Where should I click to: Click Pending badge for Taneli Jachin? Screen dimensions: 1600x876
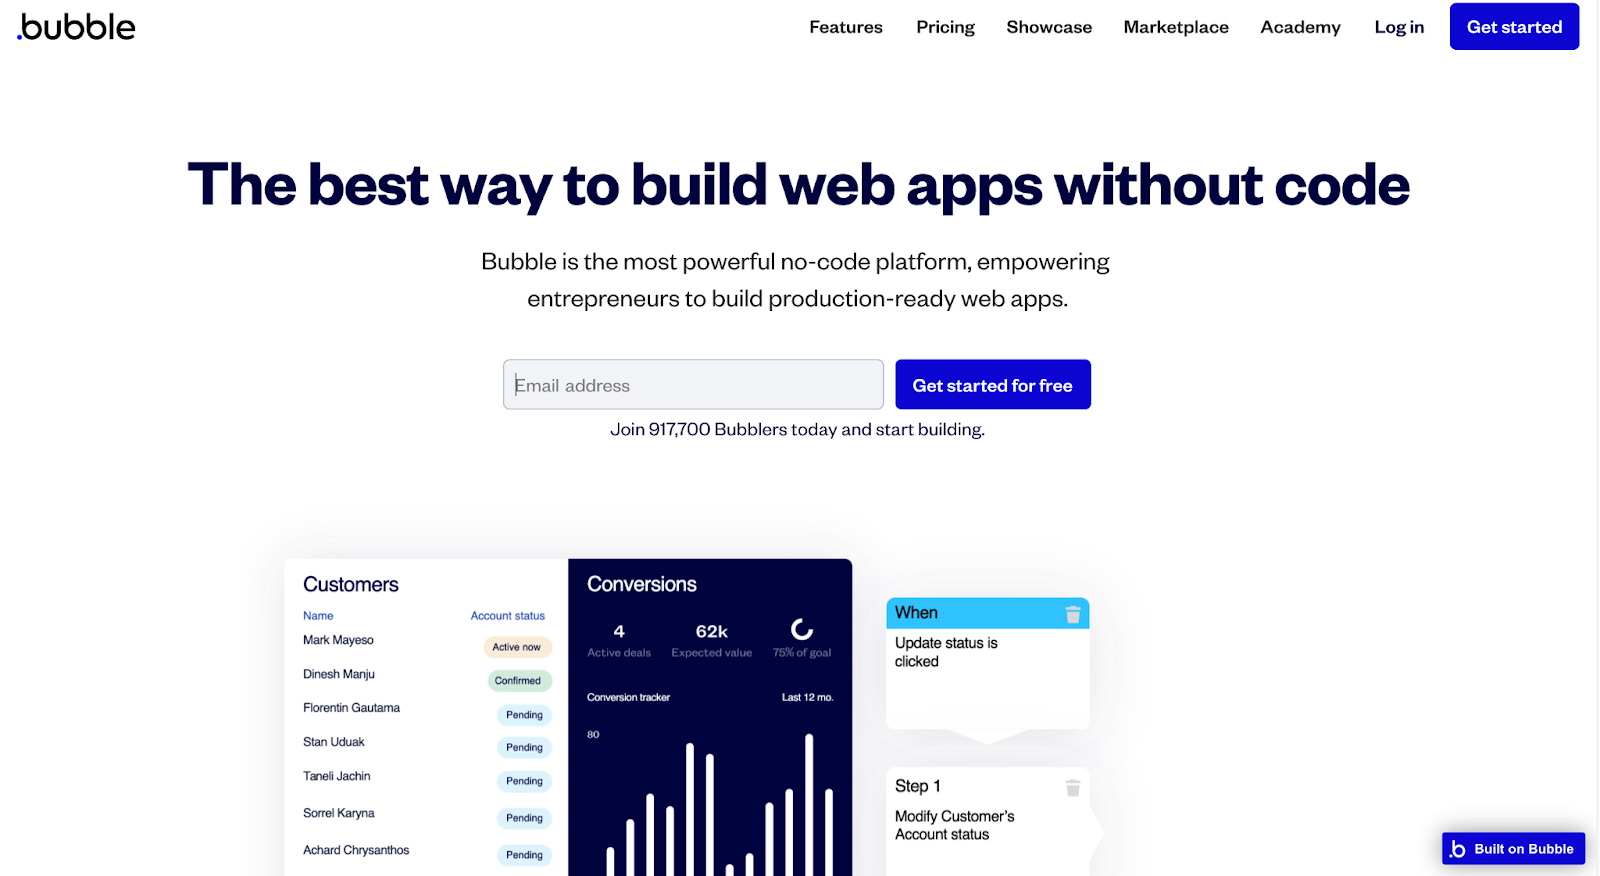coord(524,782)
